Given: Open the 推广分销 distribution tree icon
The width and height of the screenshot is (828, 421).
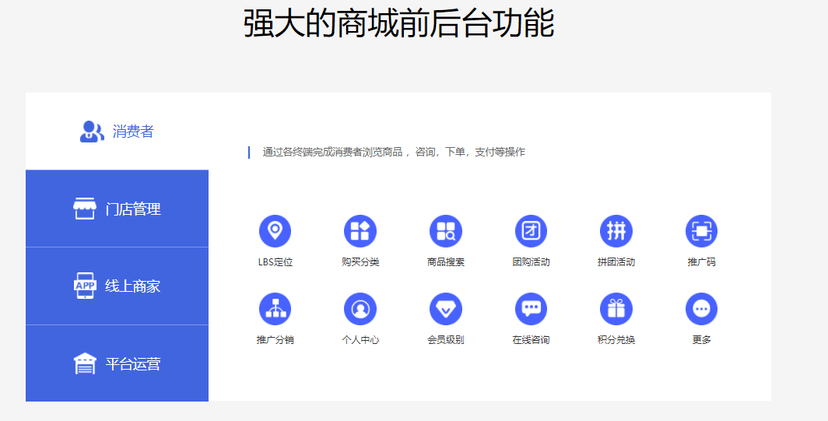Looking at the screenshot, I should coord(275,309).
